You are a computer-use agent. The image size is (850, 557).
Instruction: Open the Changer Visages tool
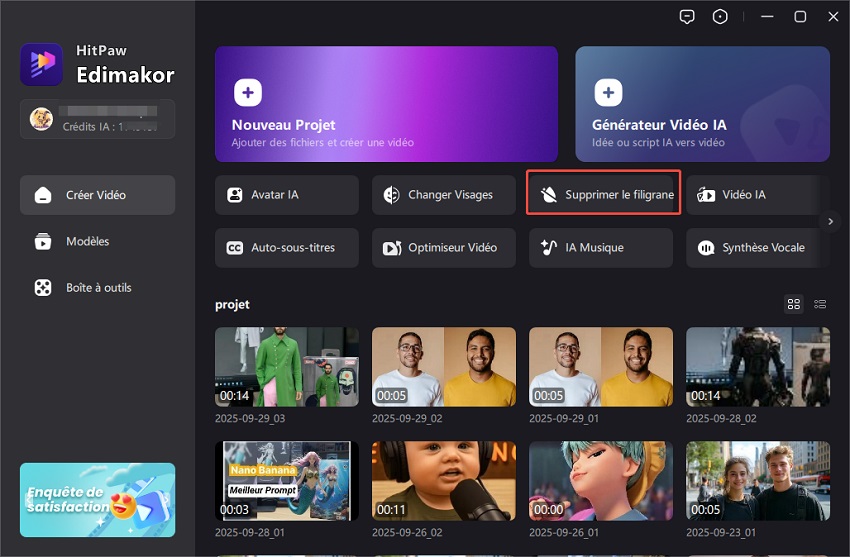[443, 195]
